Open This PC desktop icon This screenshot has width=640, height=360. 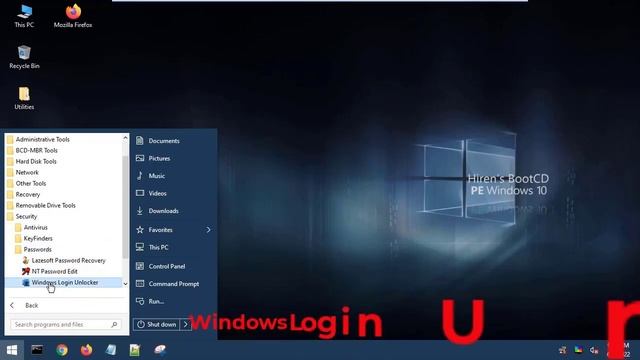coord(24,16)
